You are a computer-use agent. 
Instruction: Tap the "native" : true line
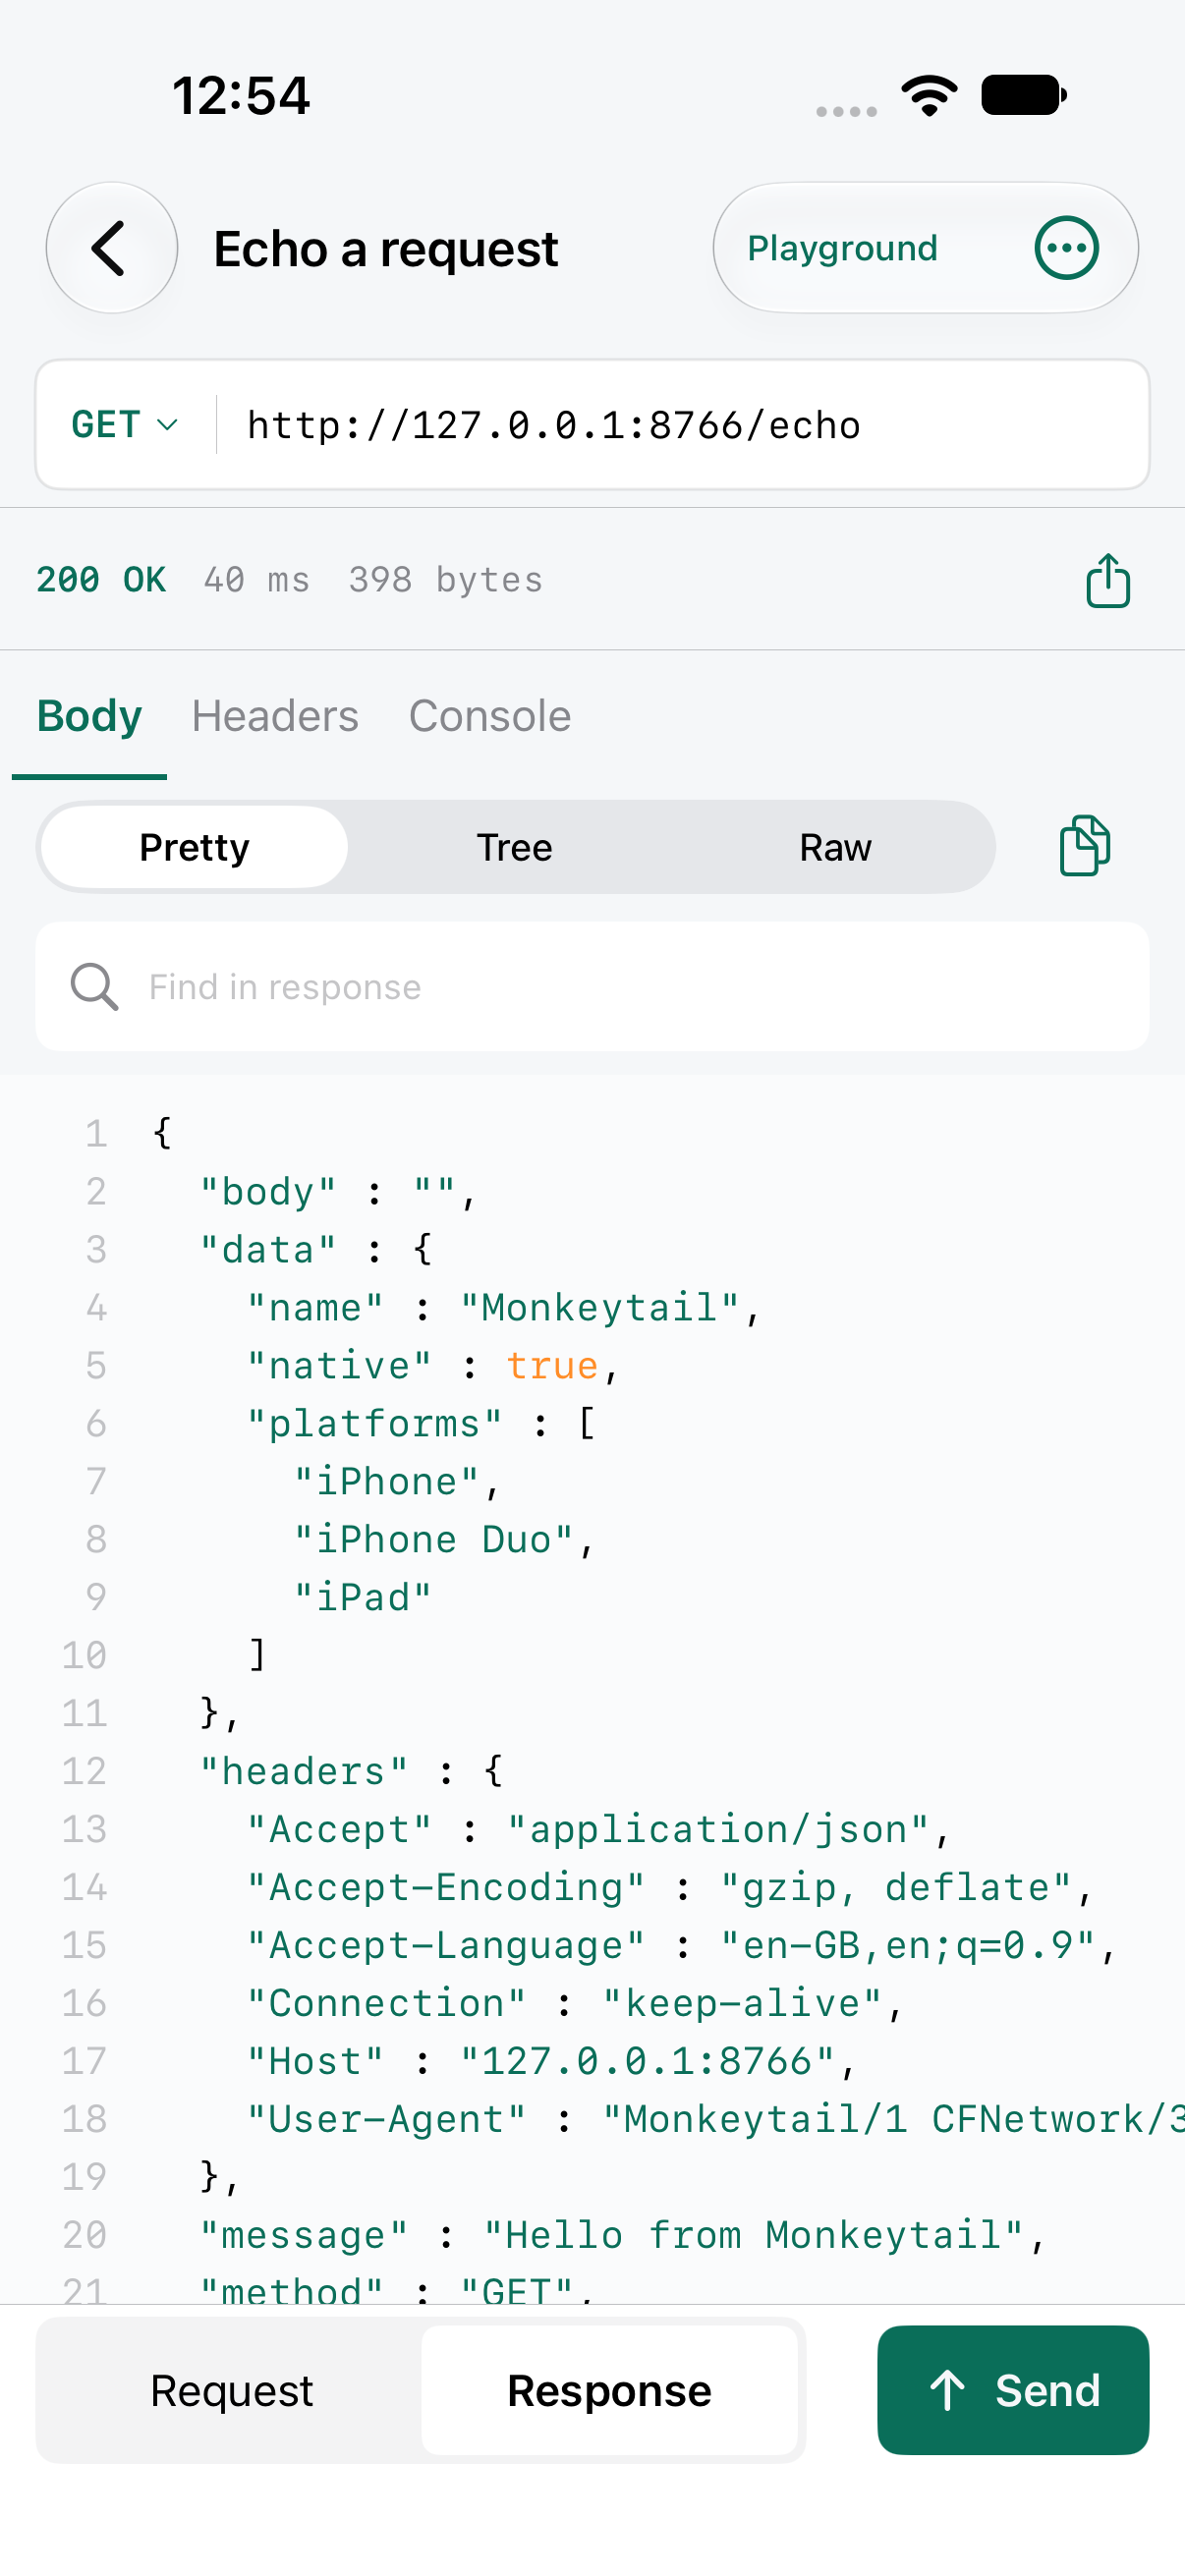click(433, 1366)
